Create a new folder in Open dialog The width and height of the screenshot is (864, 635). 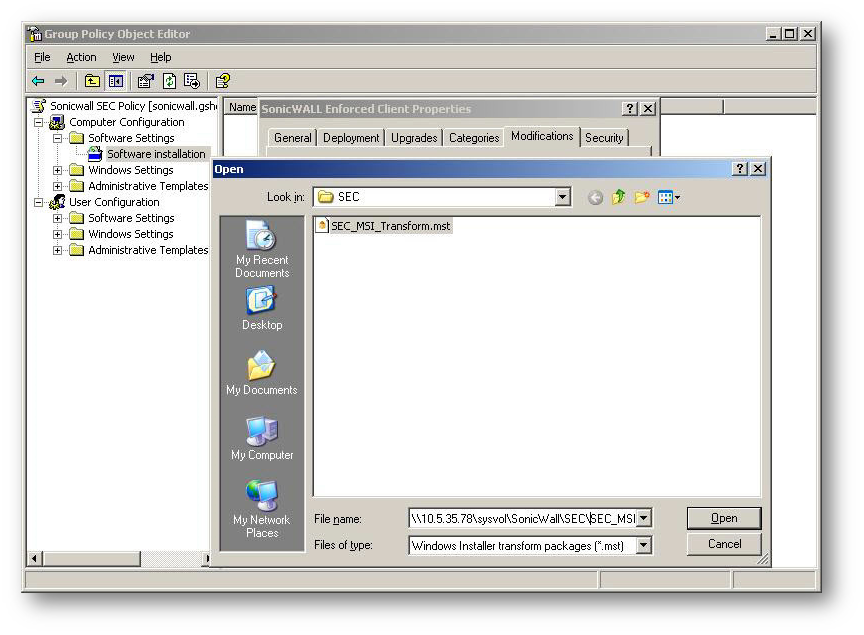coord(642,197)
